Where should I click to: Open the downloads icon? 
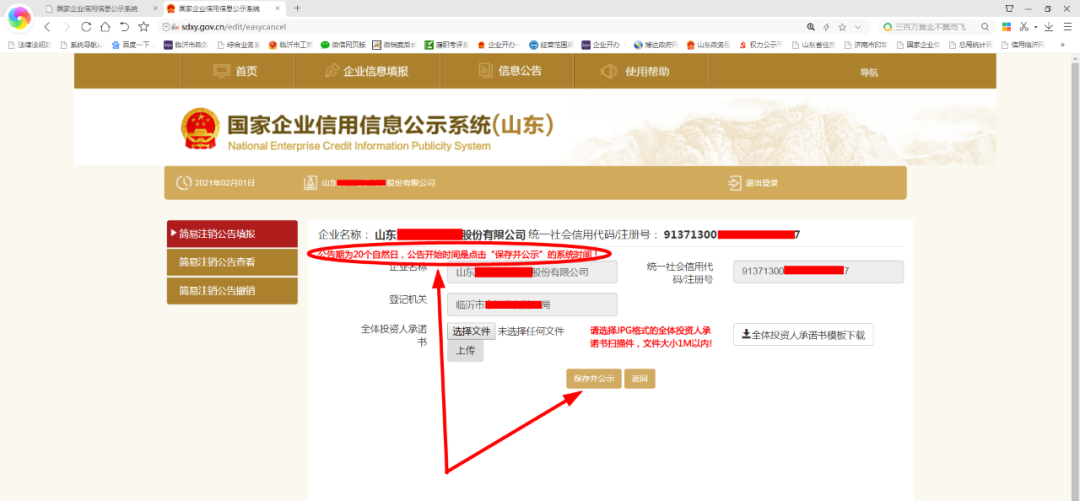coord(1048,27)
